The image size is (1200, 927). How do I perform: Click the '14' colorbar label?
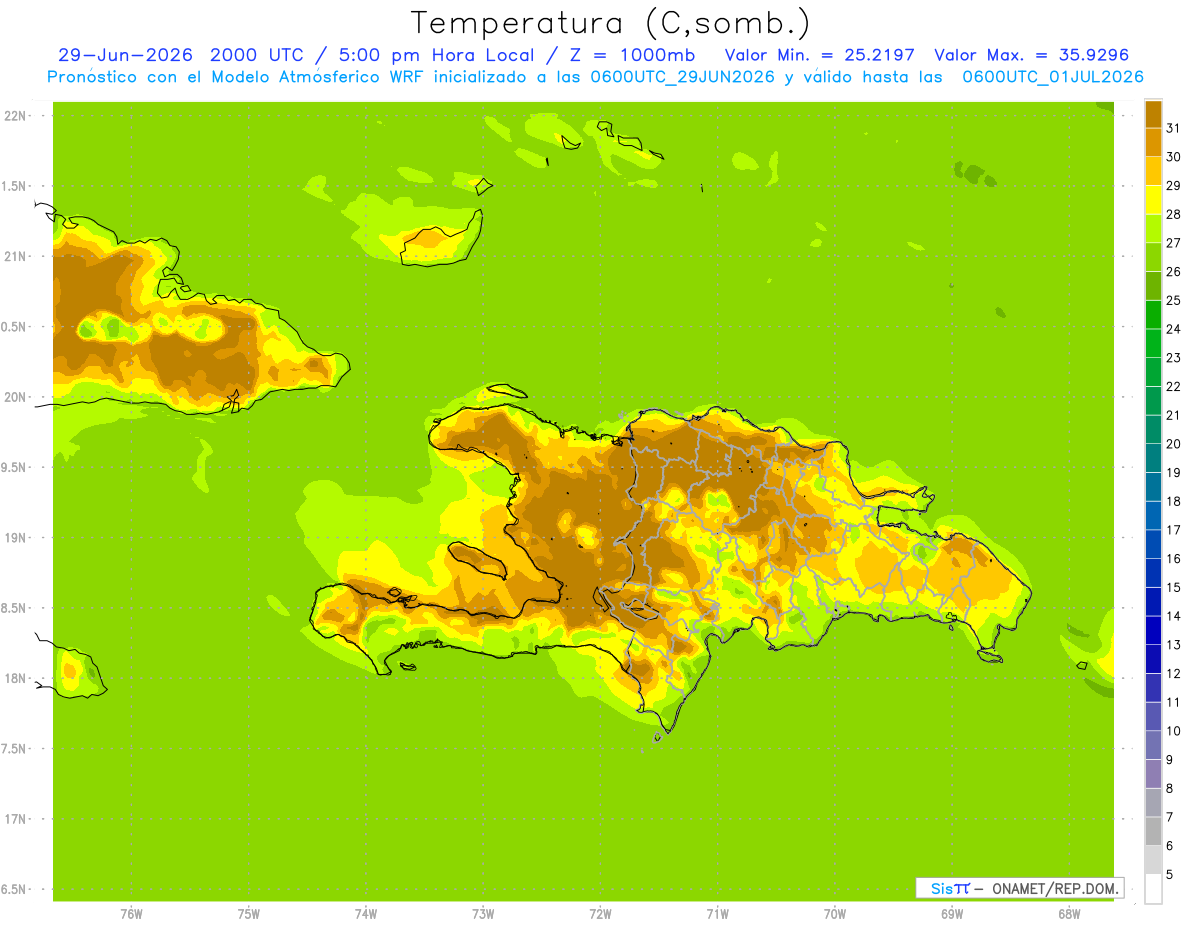pos(1174,616)
